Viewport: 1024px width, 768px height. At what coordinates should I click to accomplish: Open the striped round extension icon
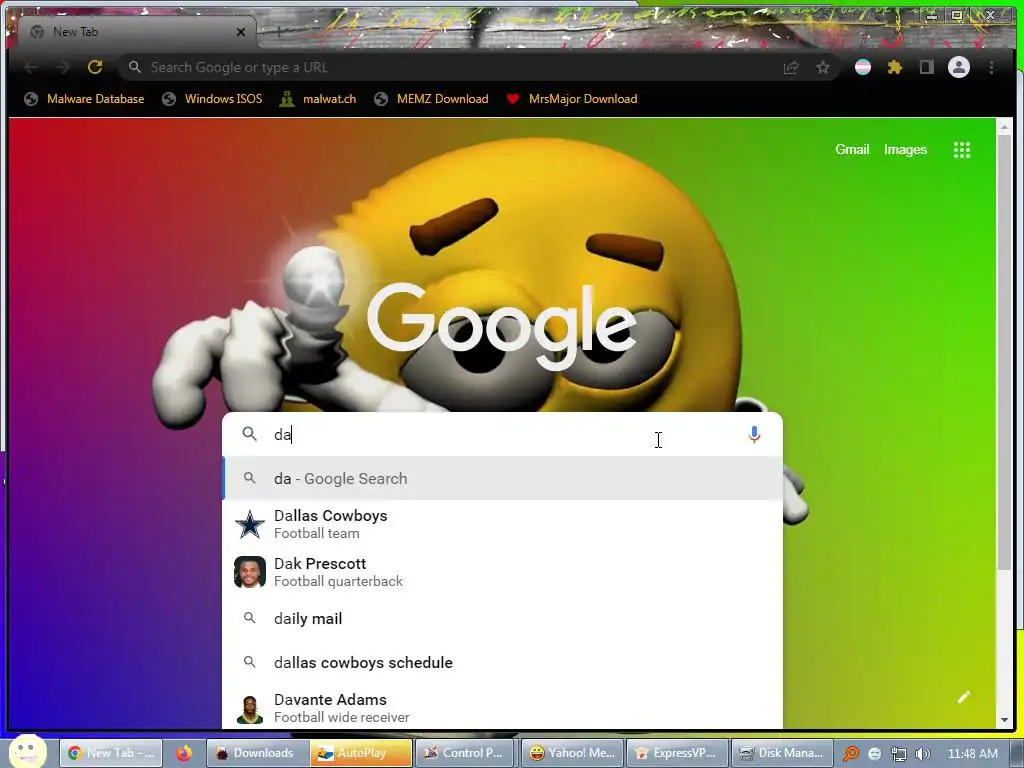point(863,67)
